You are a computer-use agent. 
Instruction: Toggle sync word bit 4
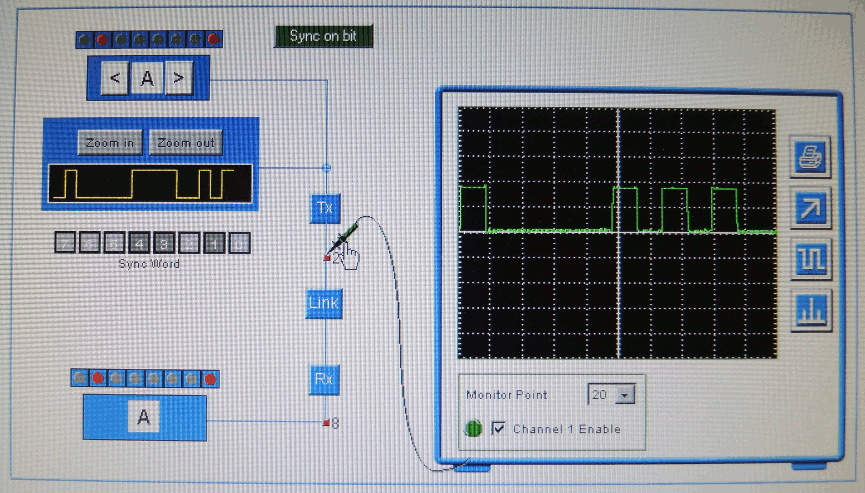[139, 243]
